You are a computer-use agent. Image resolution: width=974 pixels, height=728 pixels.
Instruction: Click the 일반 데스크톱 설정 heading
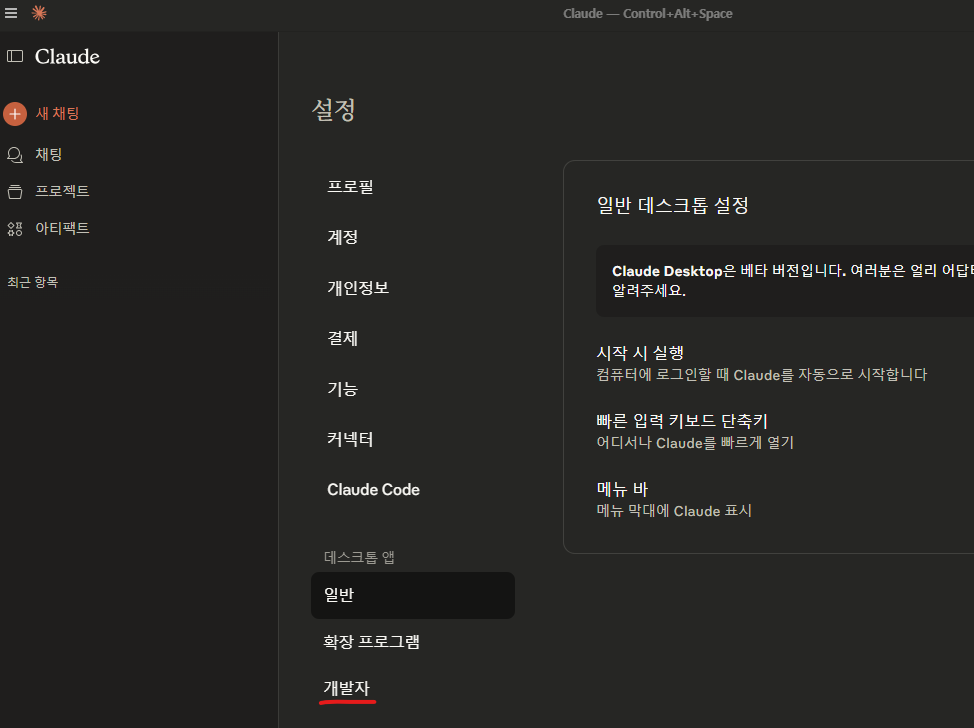pos(672,206)
